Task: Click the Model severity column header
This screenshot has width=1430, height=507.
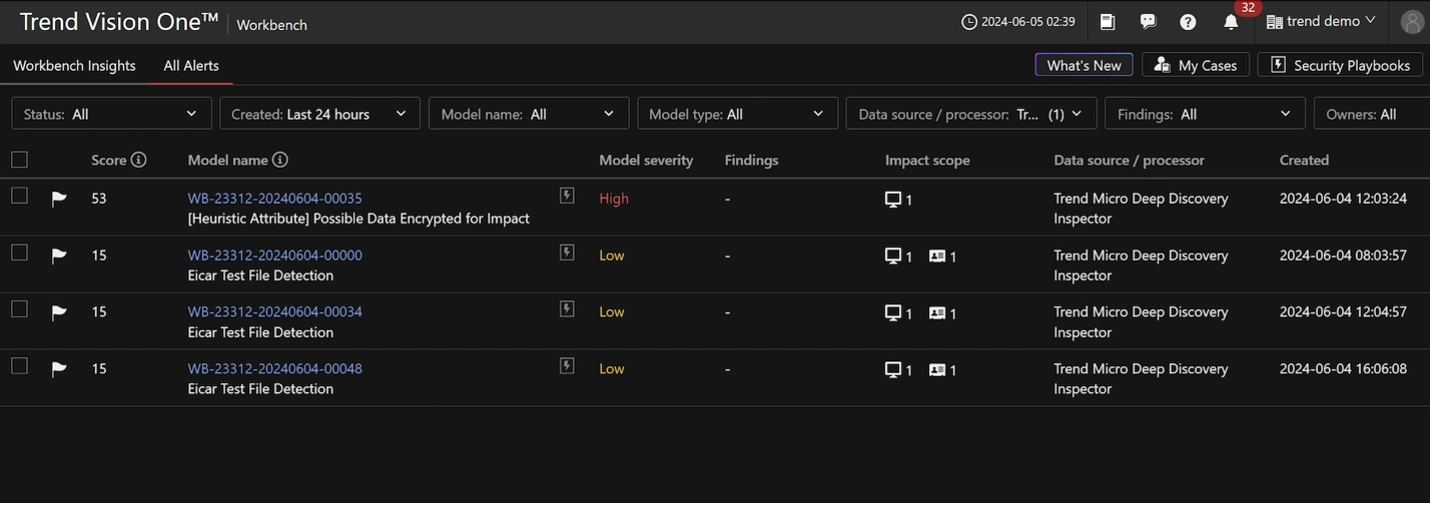Action: pos(646,160)
